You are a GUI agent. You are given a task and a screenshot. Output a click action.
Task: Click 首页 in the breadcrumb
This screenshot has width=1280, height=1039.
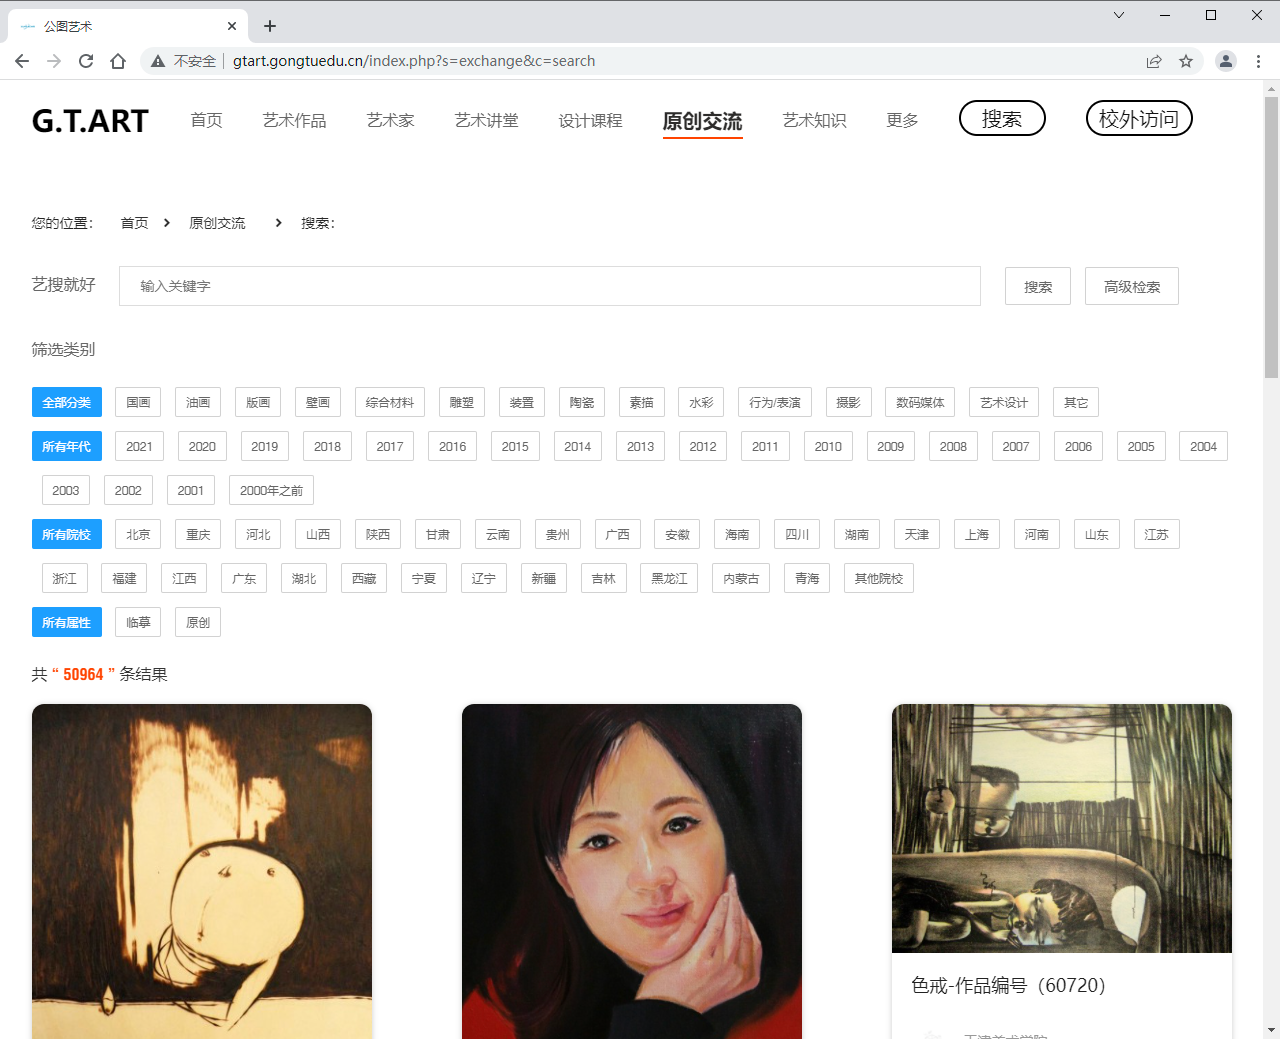[x=134, y=223]
